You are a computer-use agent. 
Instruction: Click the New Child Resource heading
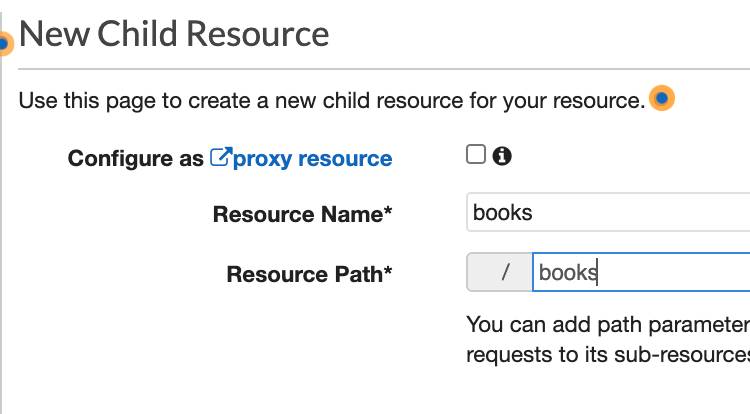(x=174, y=34)
